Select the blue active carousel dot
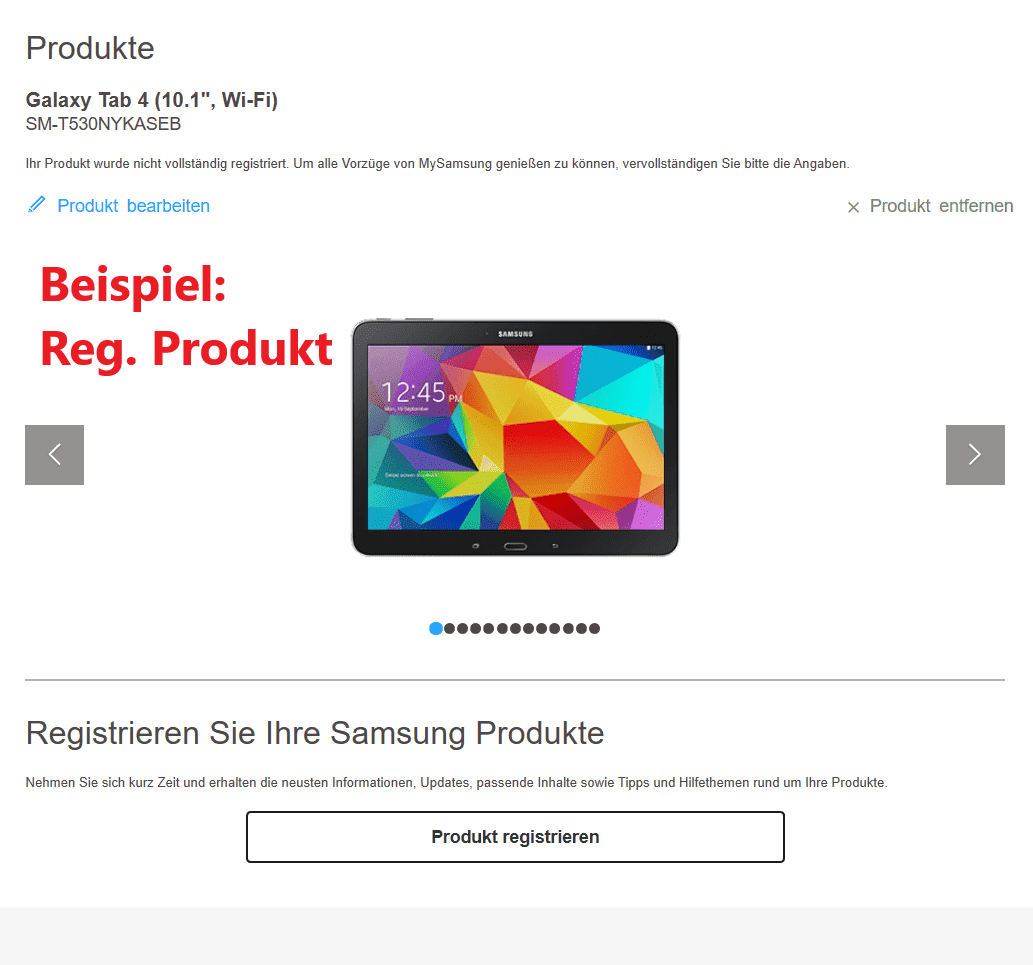This screenshot has width=1033, height=965. tap(436, 628)
